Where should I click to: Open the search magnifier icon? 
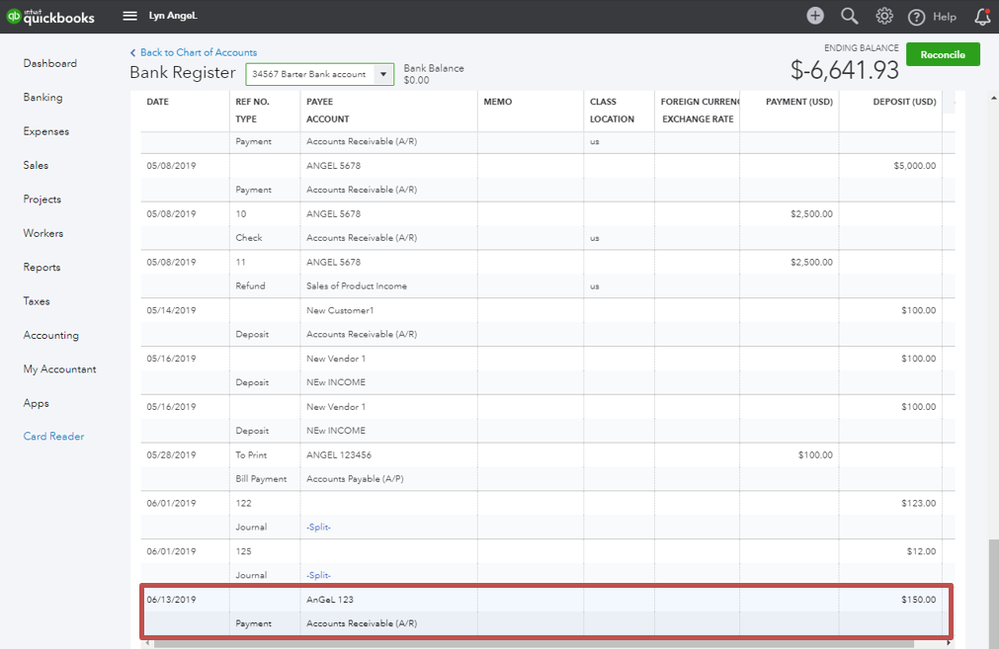849,16
